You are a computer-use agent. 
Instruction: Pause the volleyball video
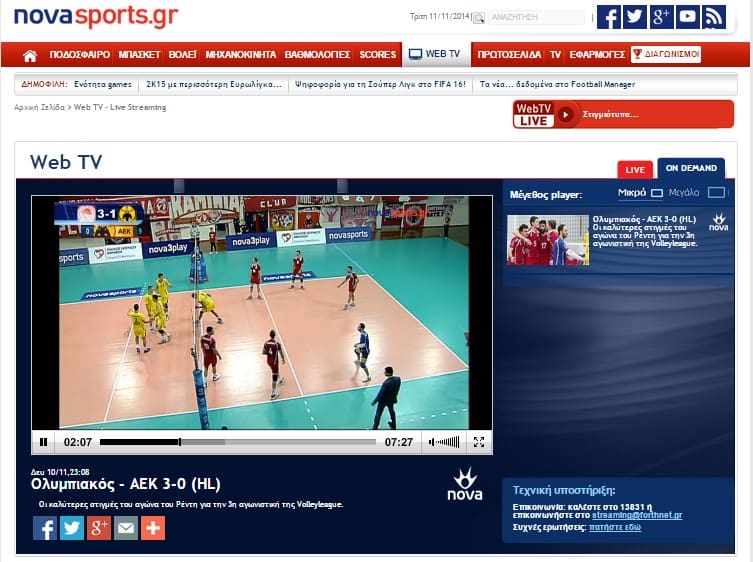(43, 441)
